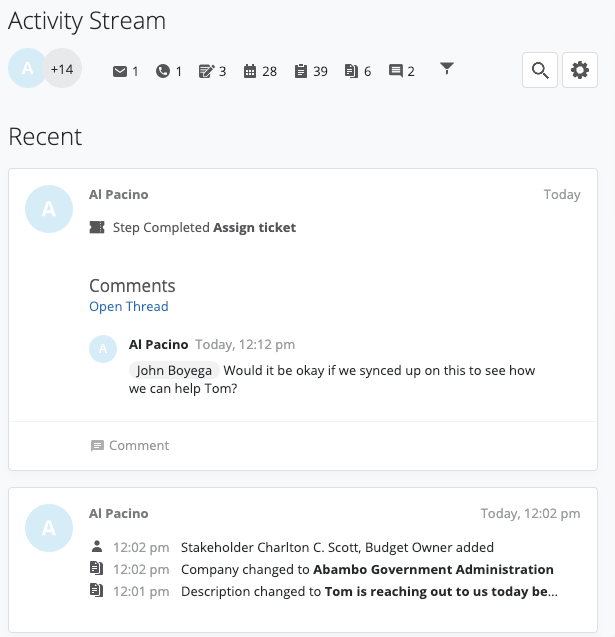Open Abambo Government Administration company change
The image size is (615, 637).
(x=433, y=569)
